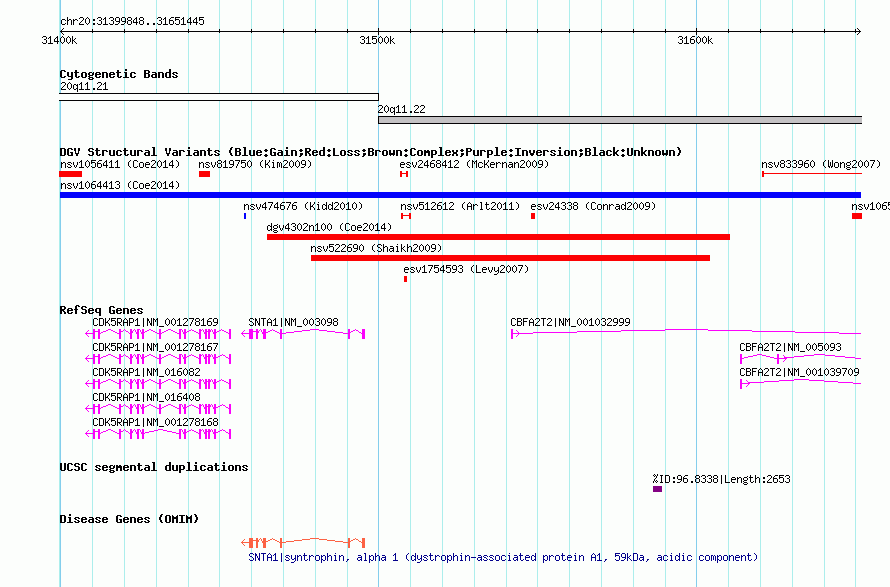Image resolution: width=890 pixels, height=587 pixels.
Task: Click the 20q11.22 cytogenetic band bar
Action: click(x=620, y=120)
